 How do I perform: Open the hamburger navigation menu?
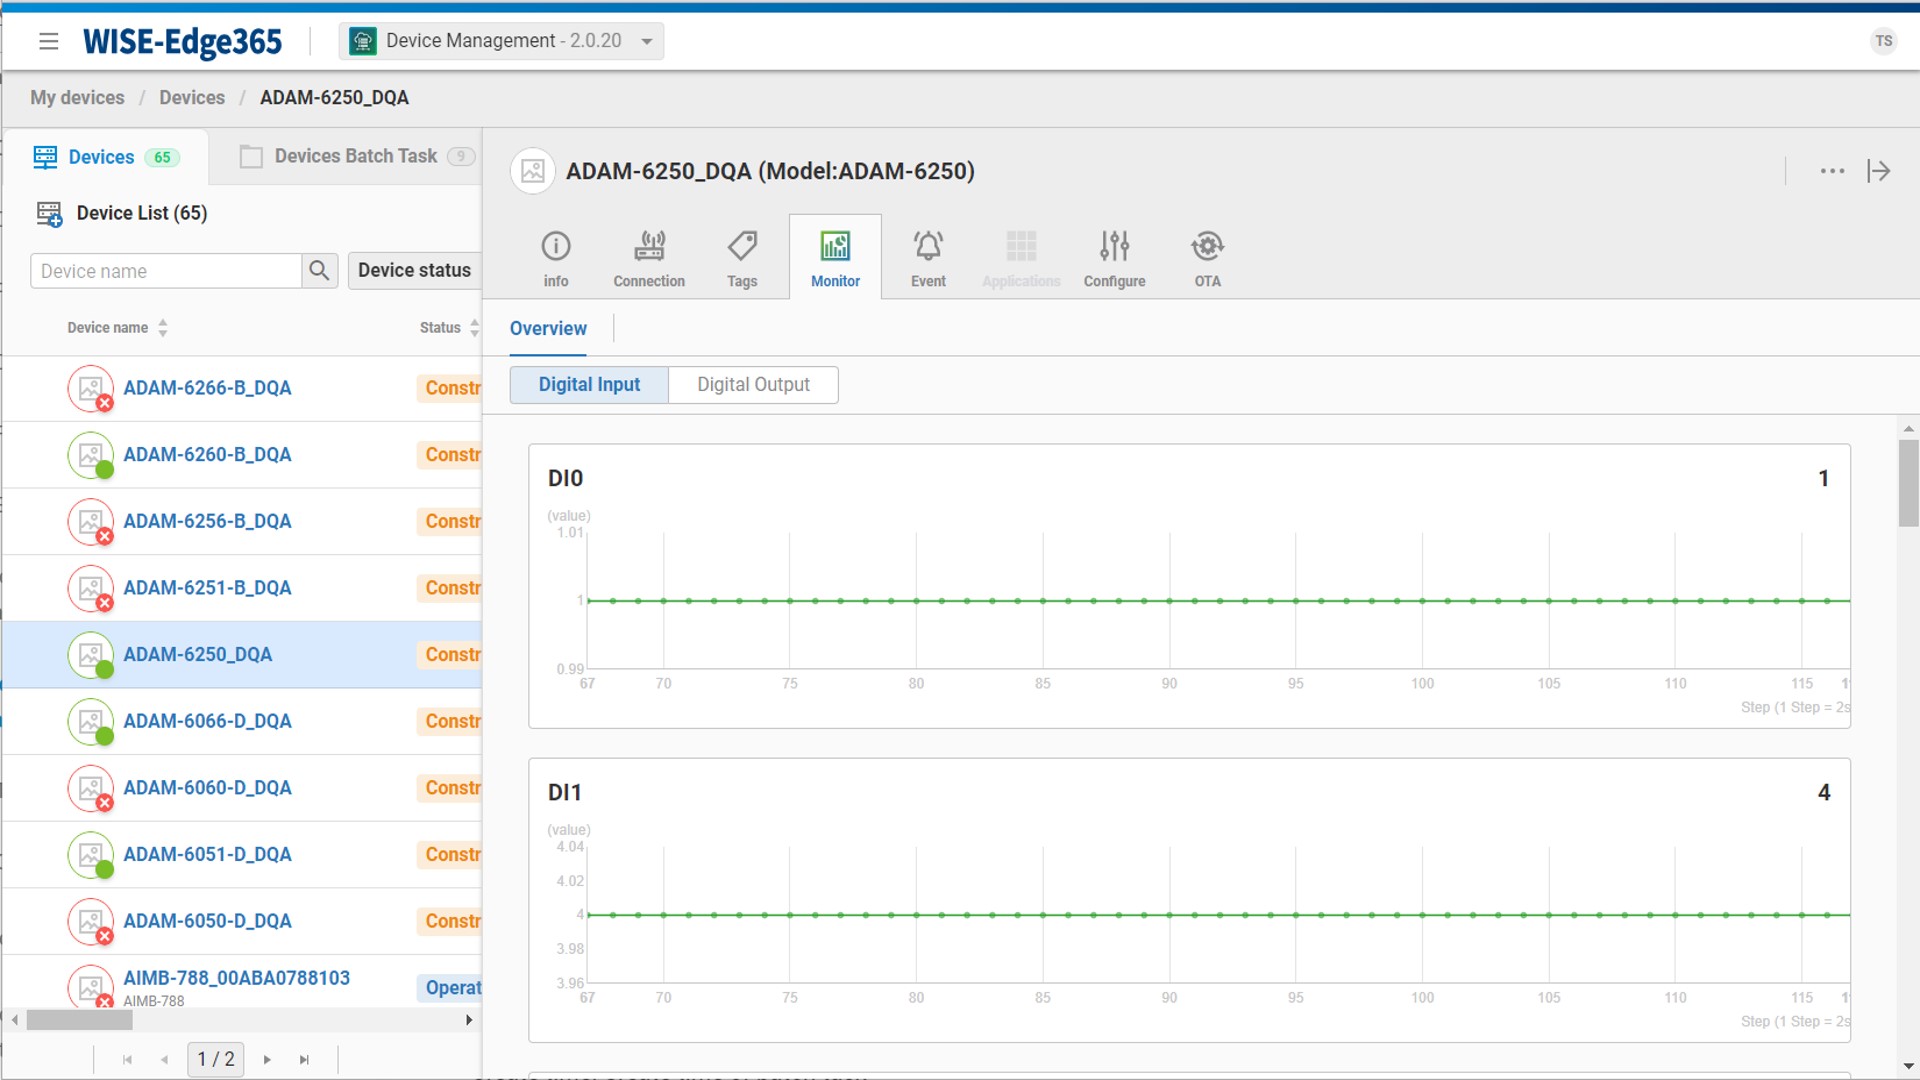tap(48, 41)
